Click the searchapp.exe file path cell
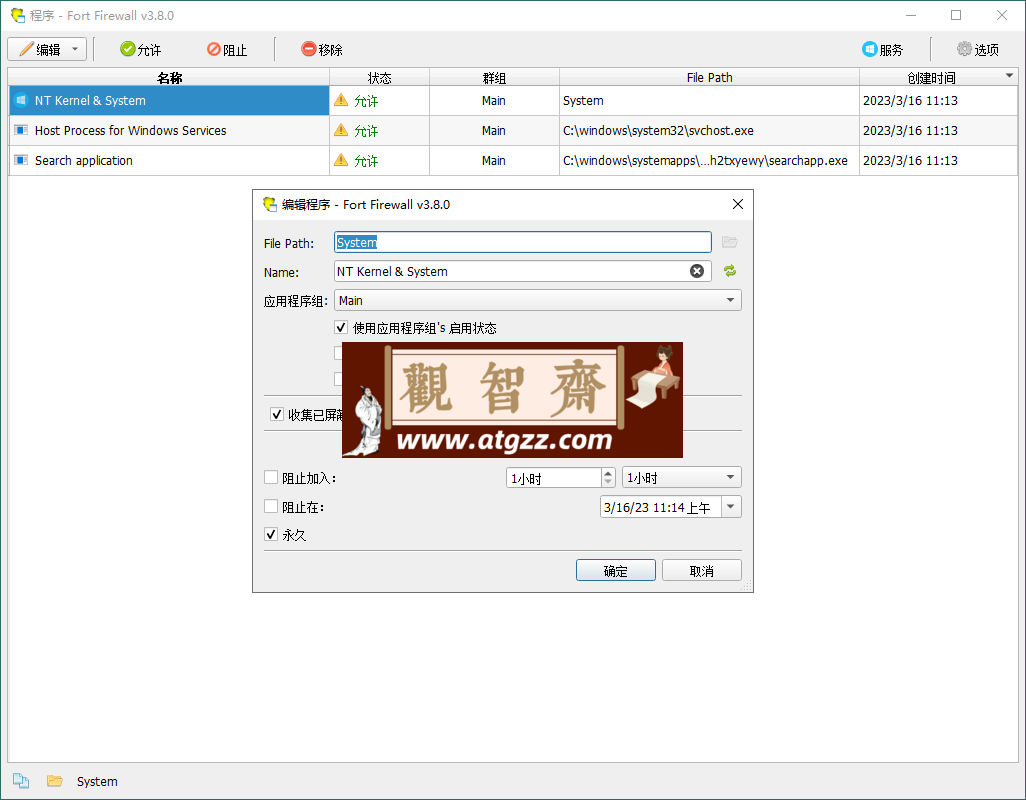The image size is (1026, 800). (x=709, y=161)
